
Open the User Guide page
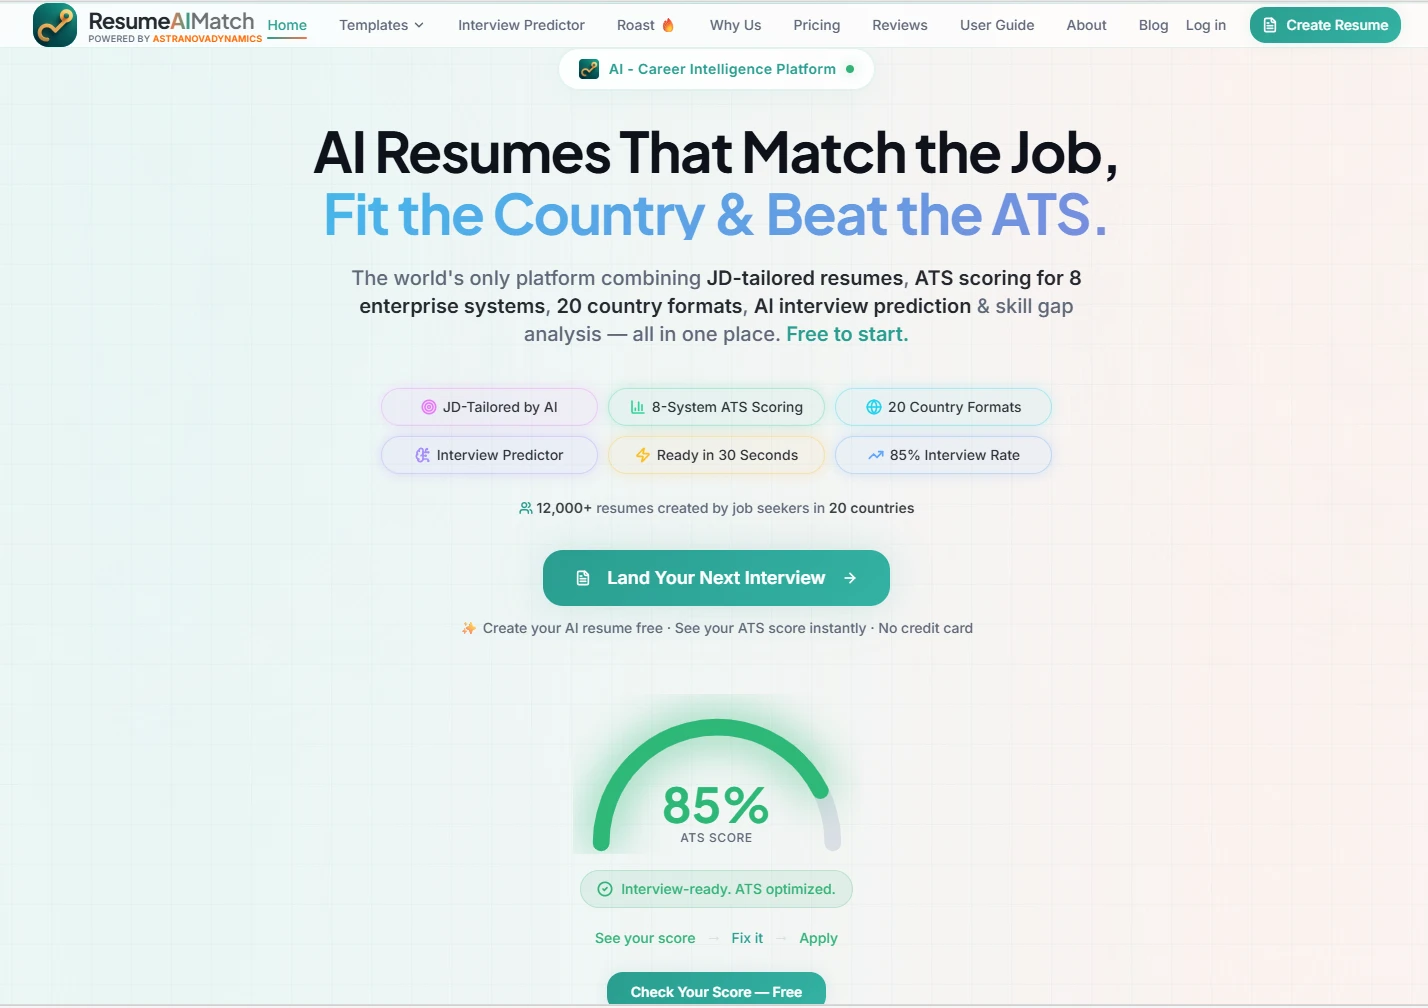(996, 25)
